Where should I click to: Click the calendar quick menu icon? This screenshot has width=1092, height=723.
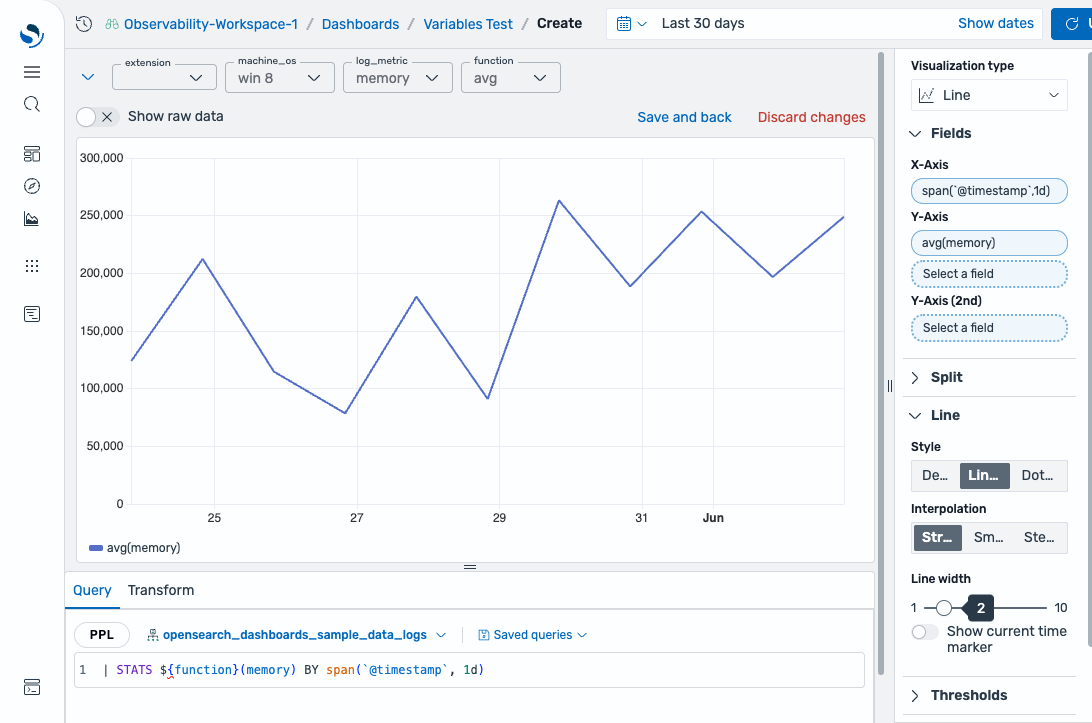tap(632, 24)
